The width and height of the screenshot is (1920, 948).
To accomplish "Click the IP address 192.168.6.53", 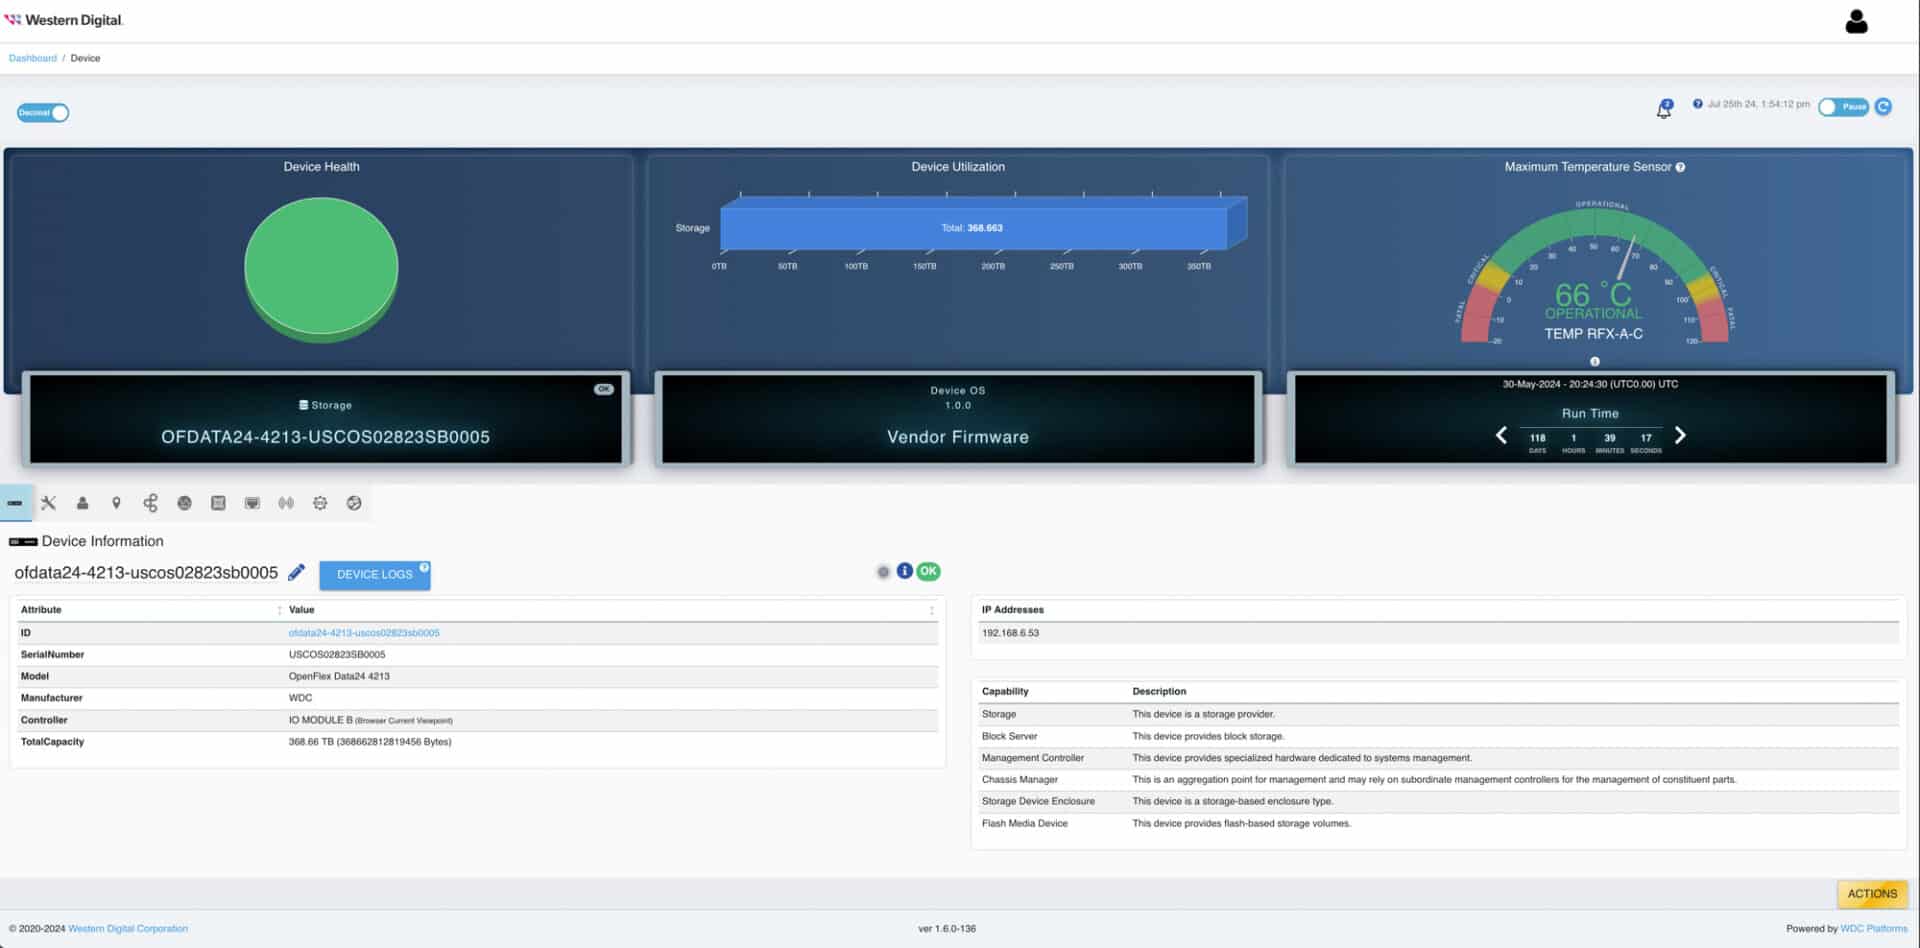I will (x=1010, y=633).
